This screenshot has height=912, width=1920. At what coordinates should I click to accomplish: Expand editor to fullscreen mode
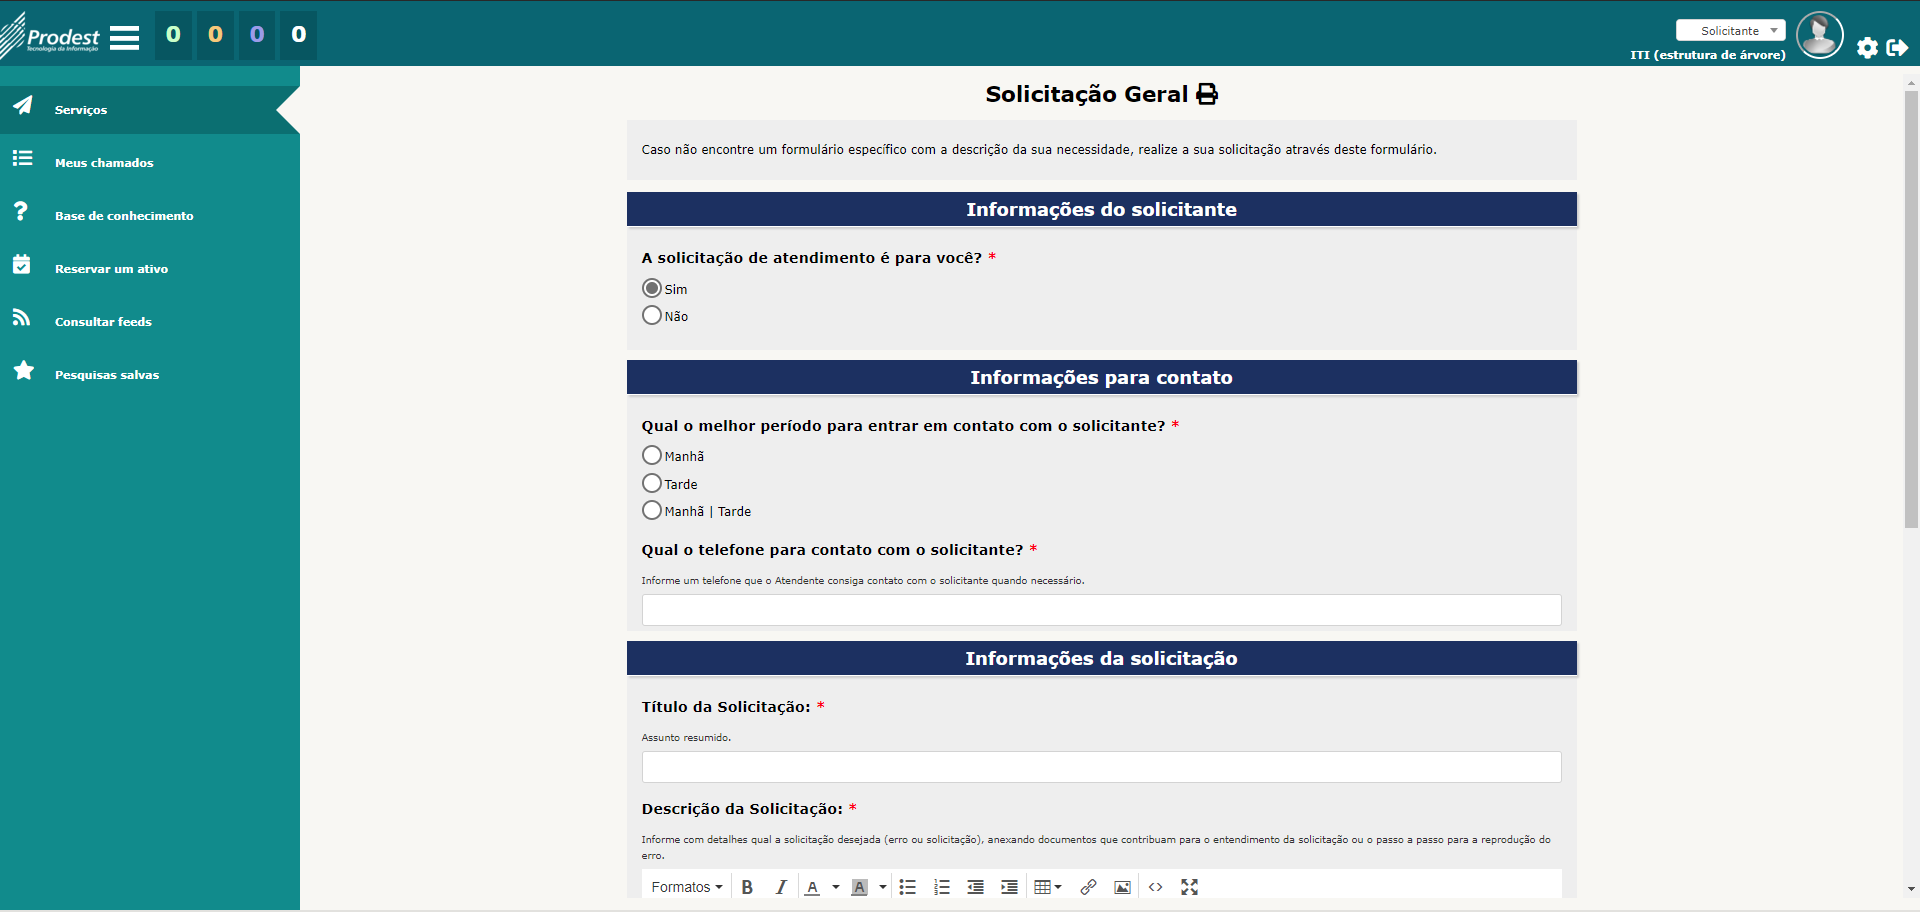[x=1189, y=887]
